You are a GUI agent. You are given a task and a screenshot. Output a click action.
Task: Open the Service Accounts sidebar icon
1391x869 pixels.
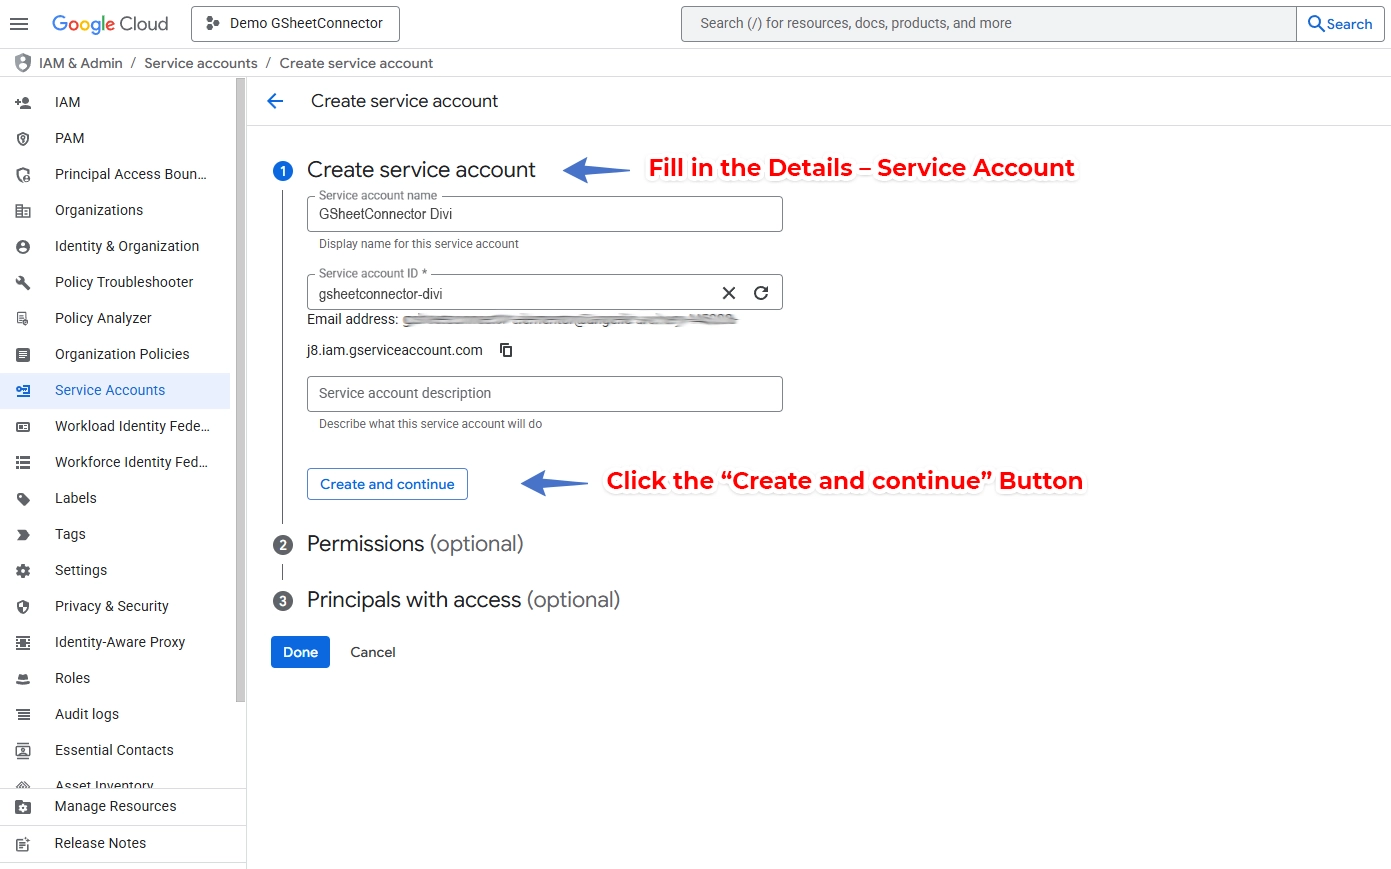coord(23,390)
